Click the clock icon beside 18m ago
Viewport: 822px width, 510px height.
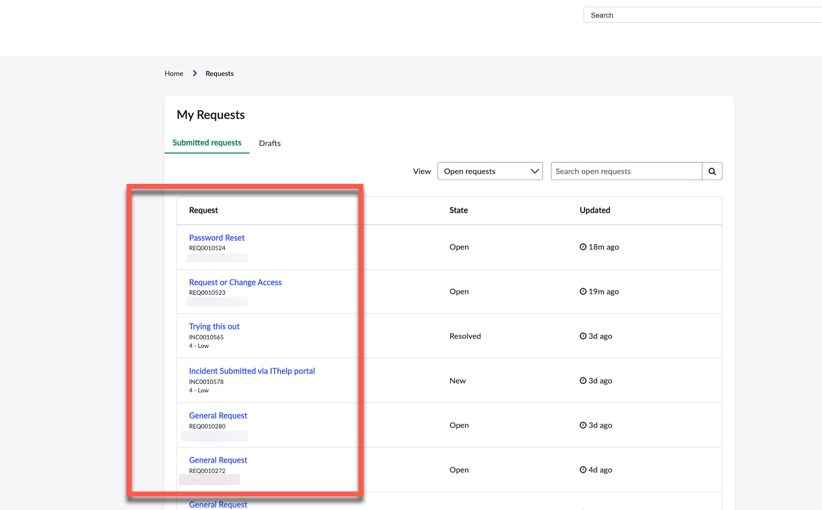click(x=583, y=247)
